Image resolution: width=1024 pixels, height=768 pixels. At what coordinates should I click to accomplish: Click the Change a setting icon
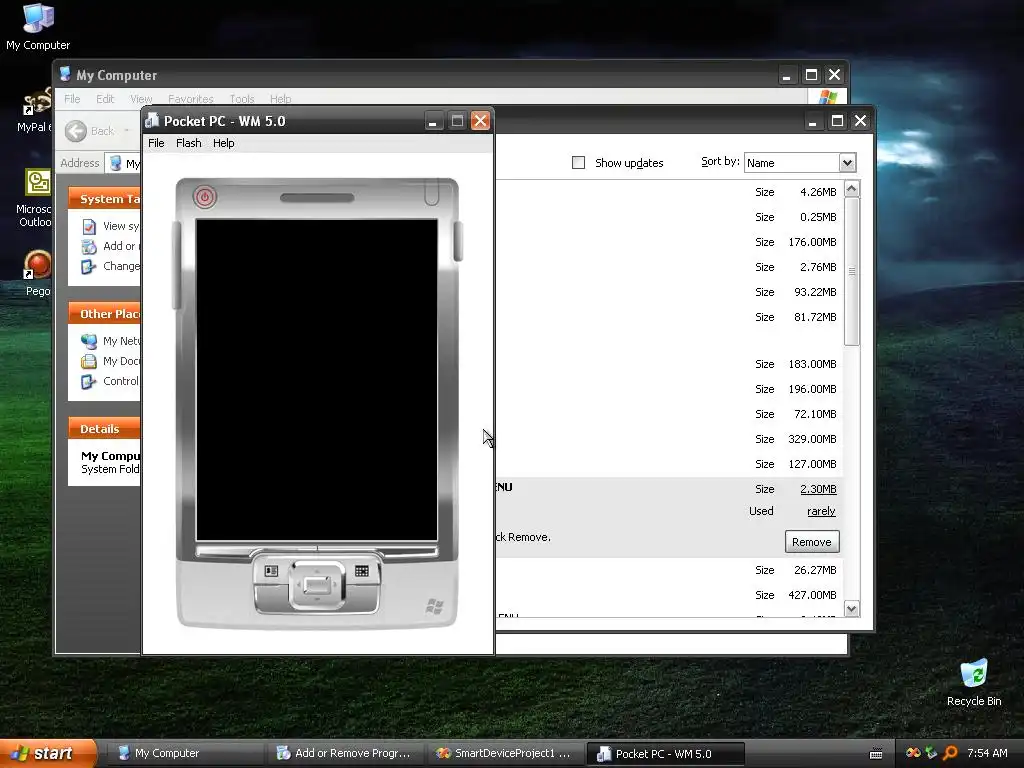pyautogui.click(x=89, y=266)
